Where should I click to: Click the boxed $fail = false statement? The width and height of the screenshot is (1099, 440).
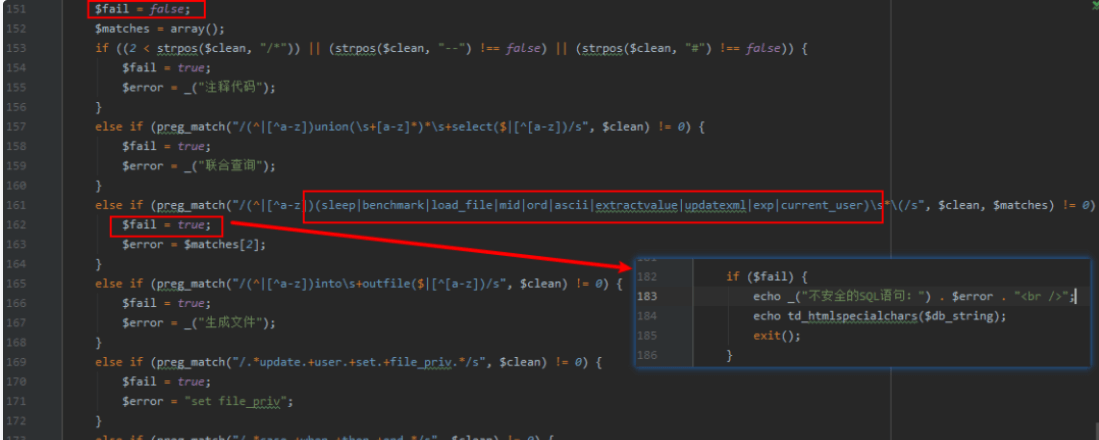(x=146, y=9)
